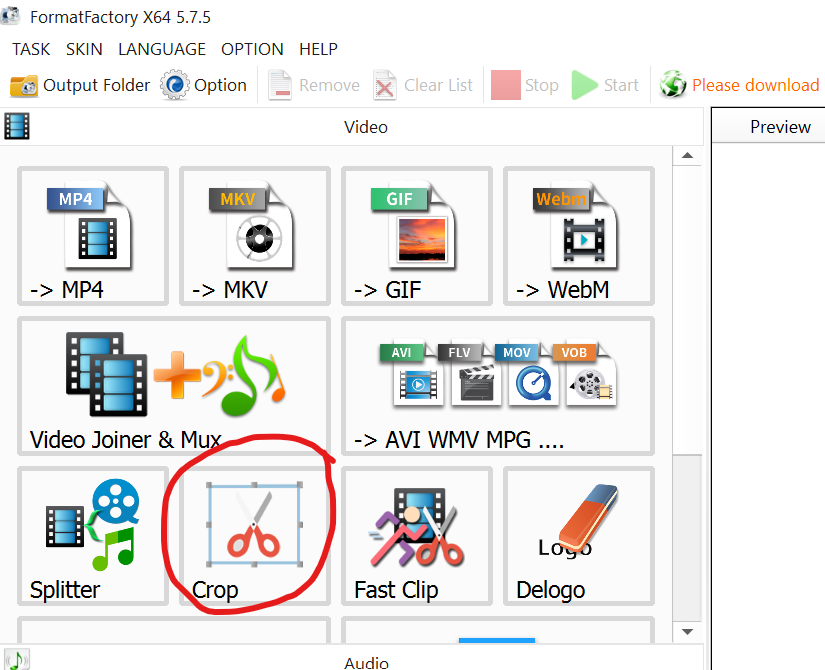Click the Clear List toolbar button
Screen dimensions: 825x670
(x=424, y=85)
